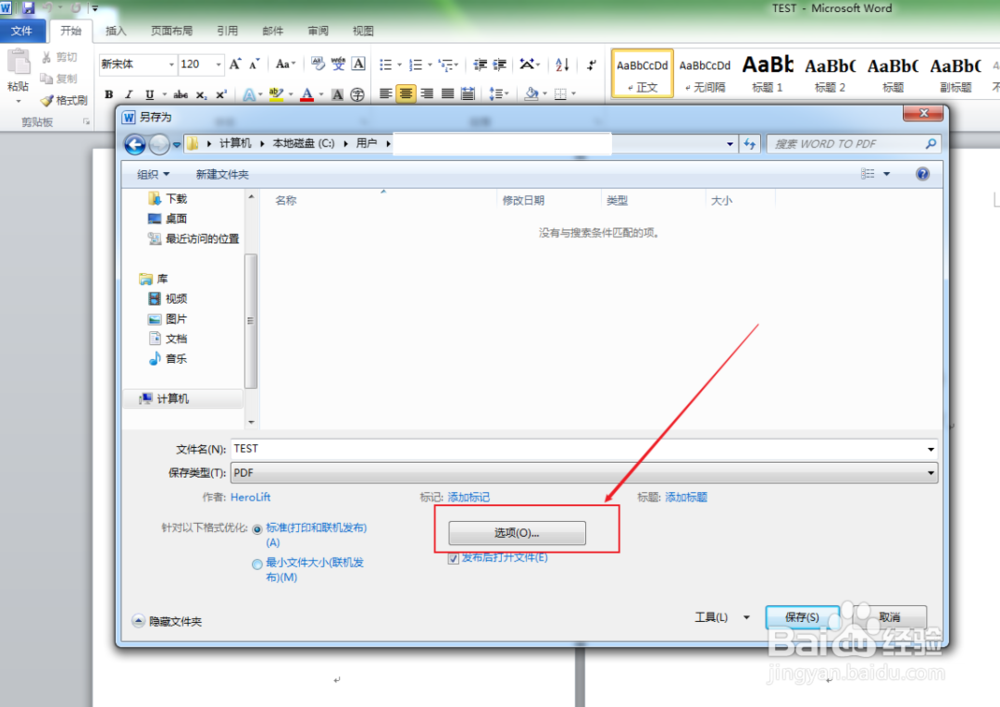Viewport: 1000px width, 707px height.
Task: Select Minimum size optimization radio
Action: pyautogui.click(x=257, y=564)
